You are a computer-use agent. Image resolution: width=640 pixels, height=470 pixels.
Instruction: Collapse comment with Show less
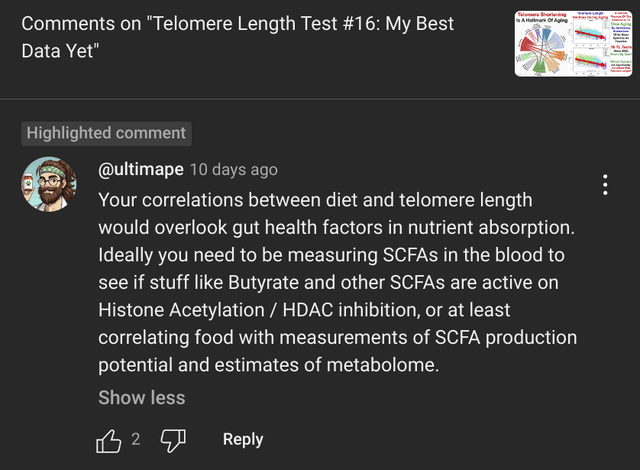[141, 397]
